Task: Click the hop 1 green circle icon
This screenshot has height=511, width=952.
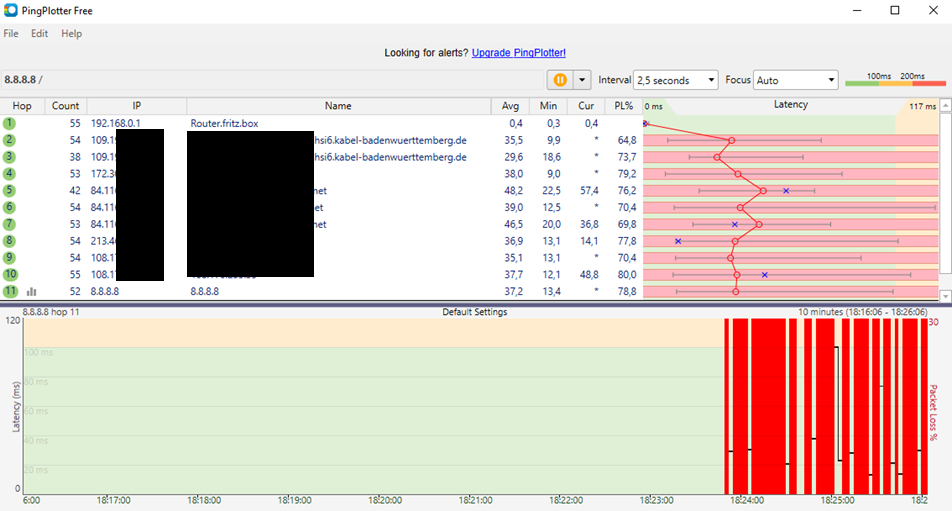Action: pyautogui.click(x=9, y=123)
